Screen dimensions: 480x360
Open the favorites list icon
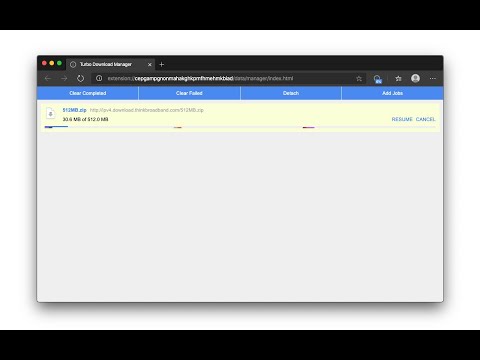(x=398, y=78)
